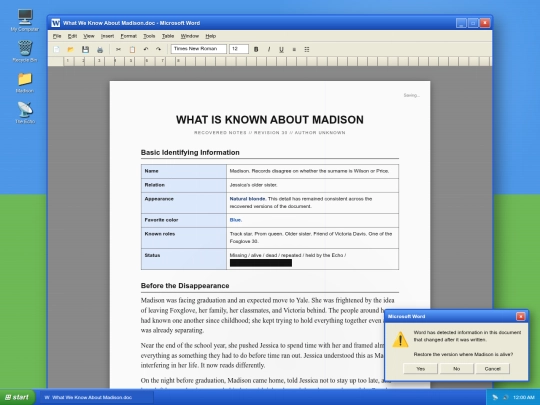Click the 'Before the Disappearance' heading
The height and width of the screenshot is (405, 540).
pyautogui.click(x=185, y=286)
